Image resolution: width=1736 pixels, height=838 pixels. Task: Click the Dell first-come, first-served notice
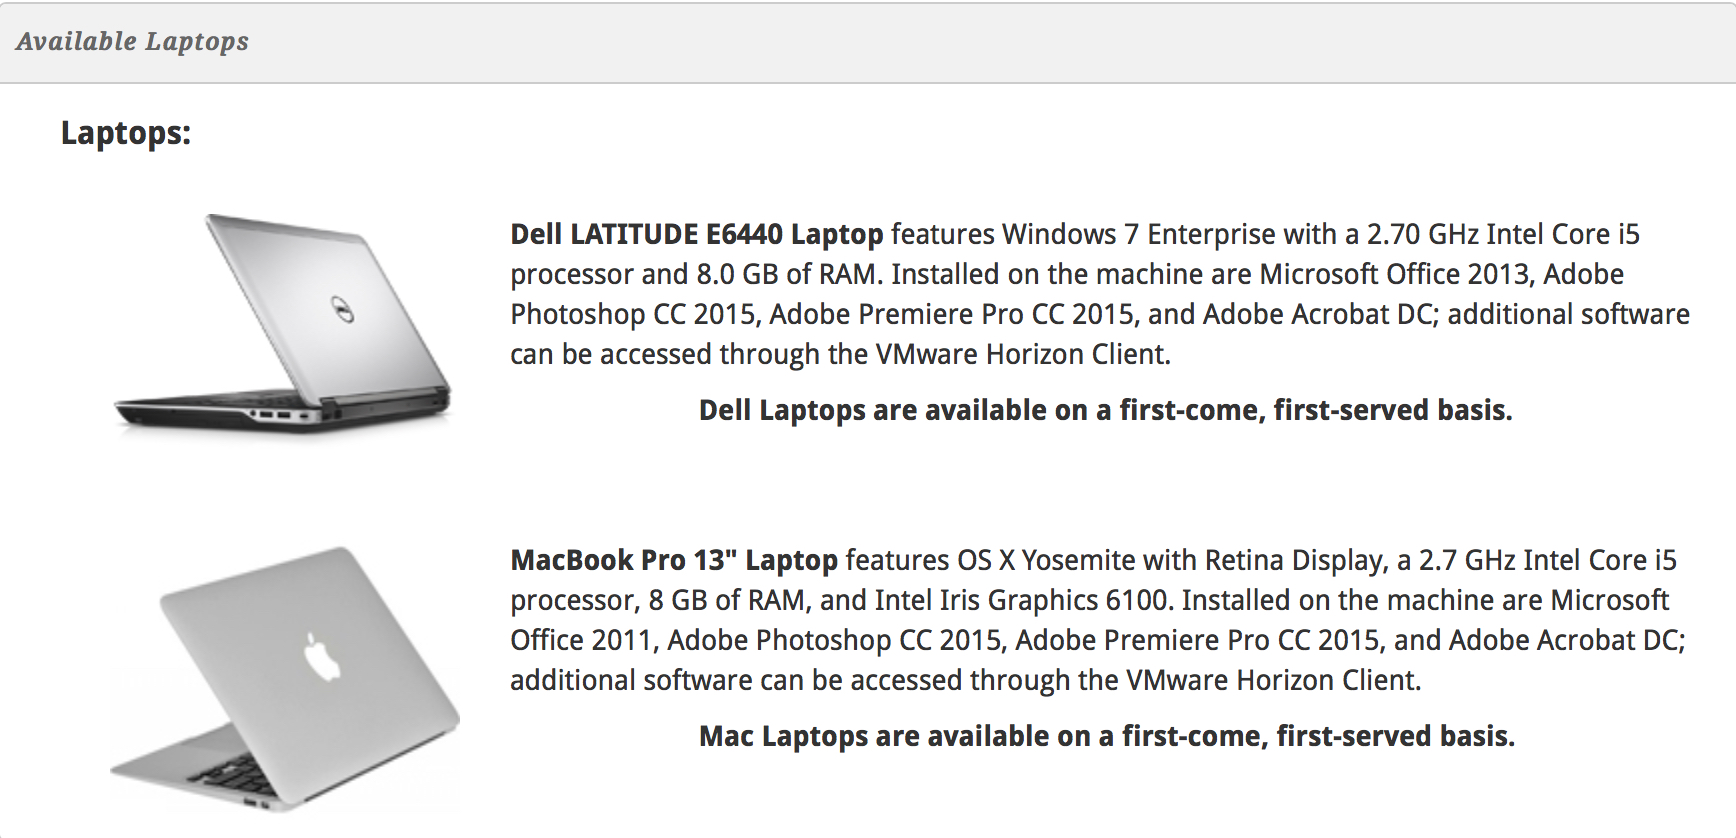coord(1105,410)
